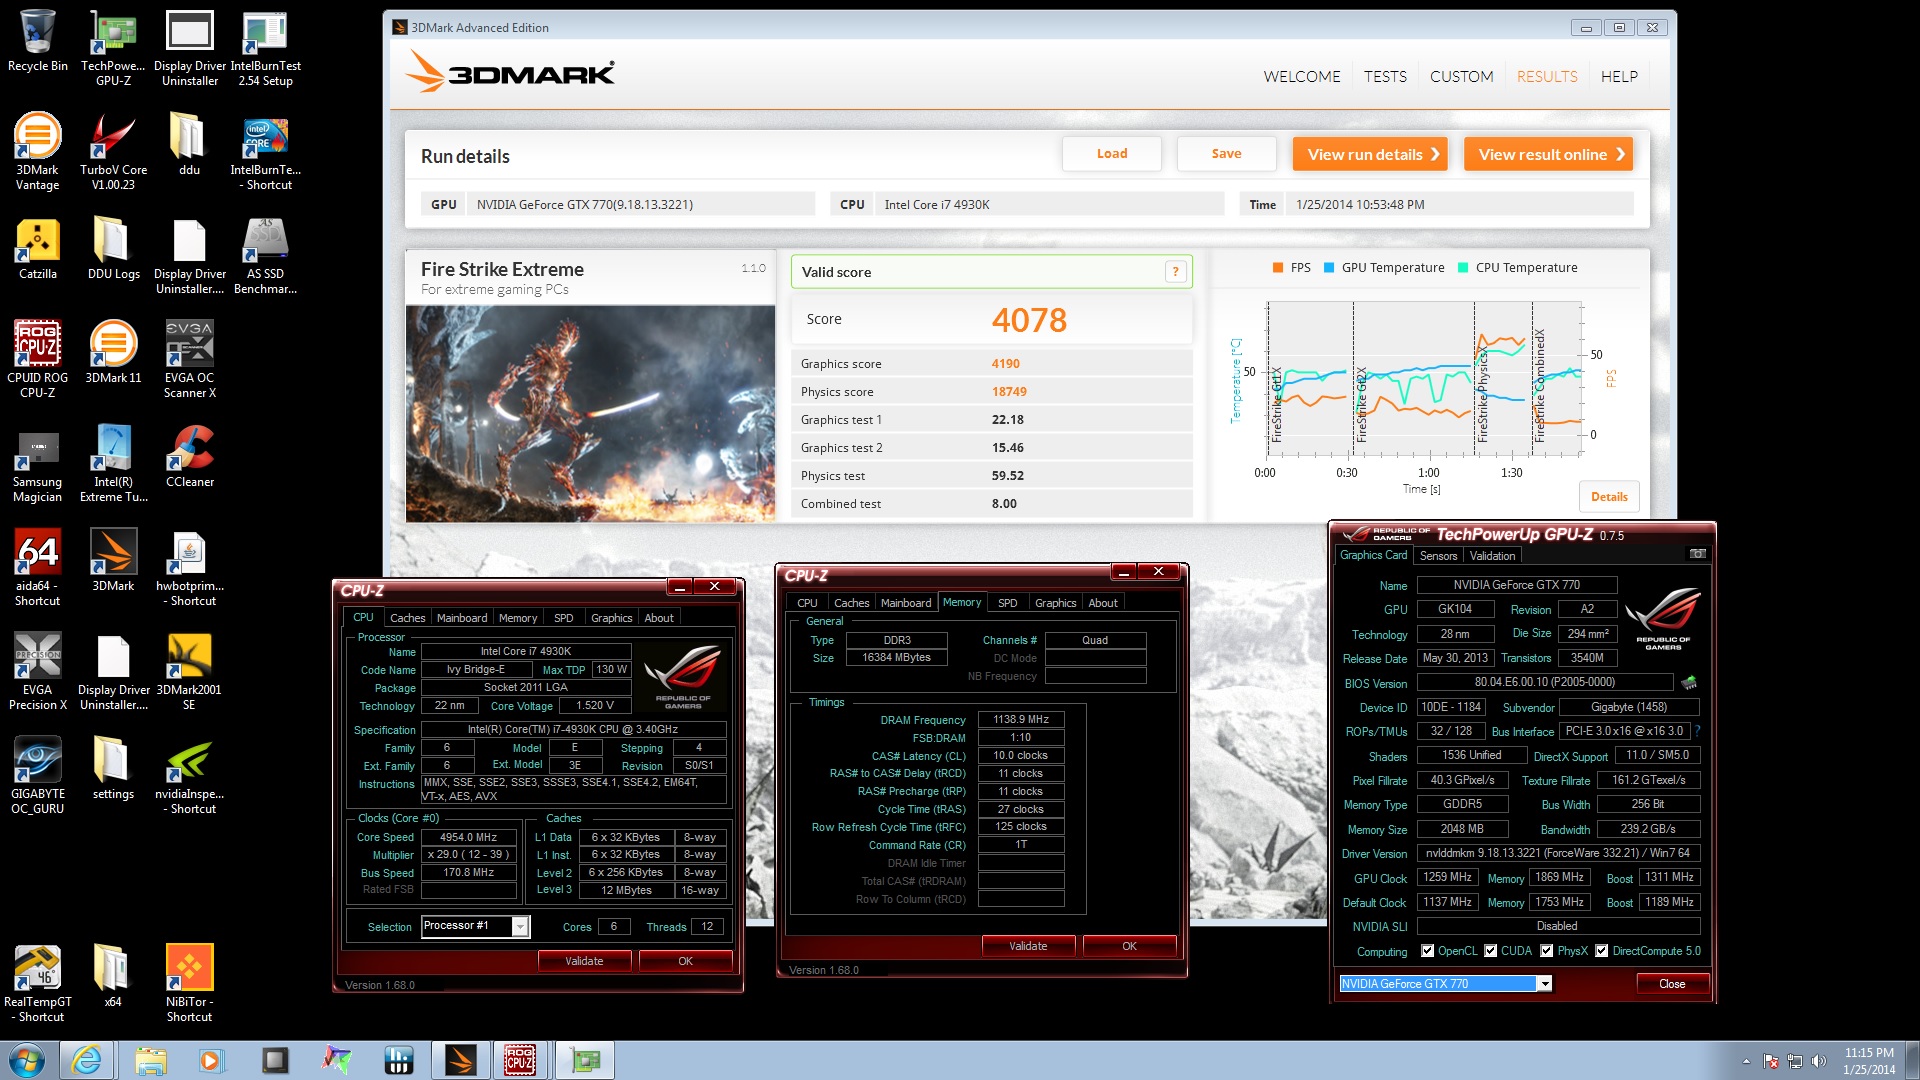The height and width of the screenshot is (1080, 1920).
Task: Open 3DMark2001 SE desktop icon
Action: pyautogui.click(x=189, y=671)
